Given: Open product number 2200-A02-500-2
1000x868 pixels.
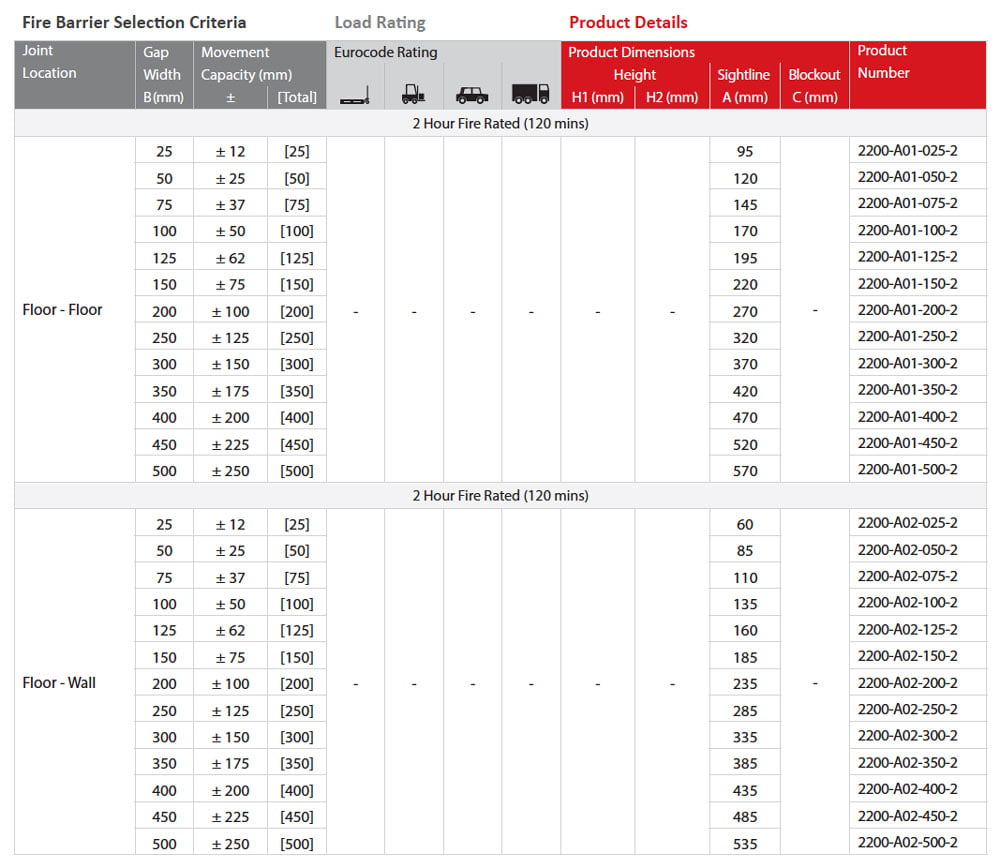Looking at the screenshot, I should (x=907, y=842).
